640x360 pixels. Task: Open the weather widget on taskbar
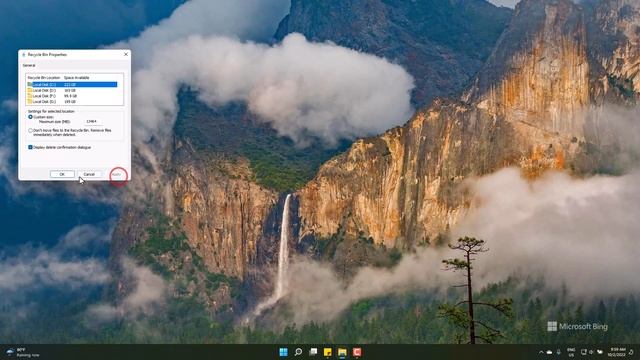point(22,352)
